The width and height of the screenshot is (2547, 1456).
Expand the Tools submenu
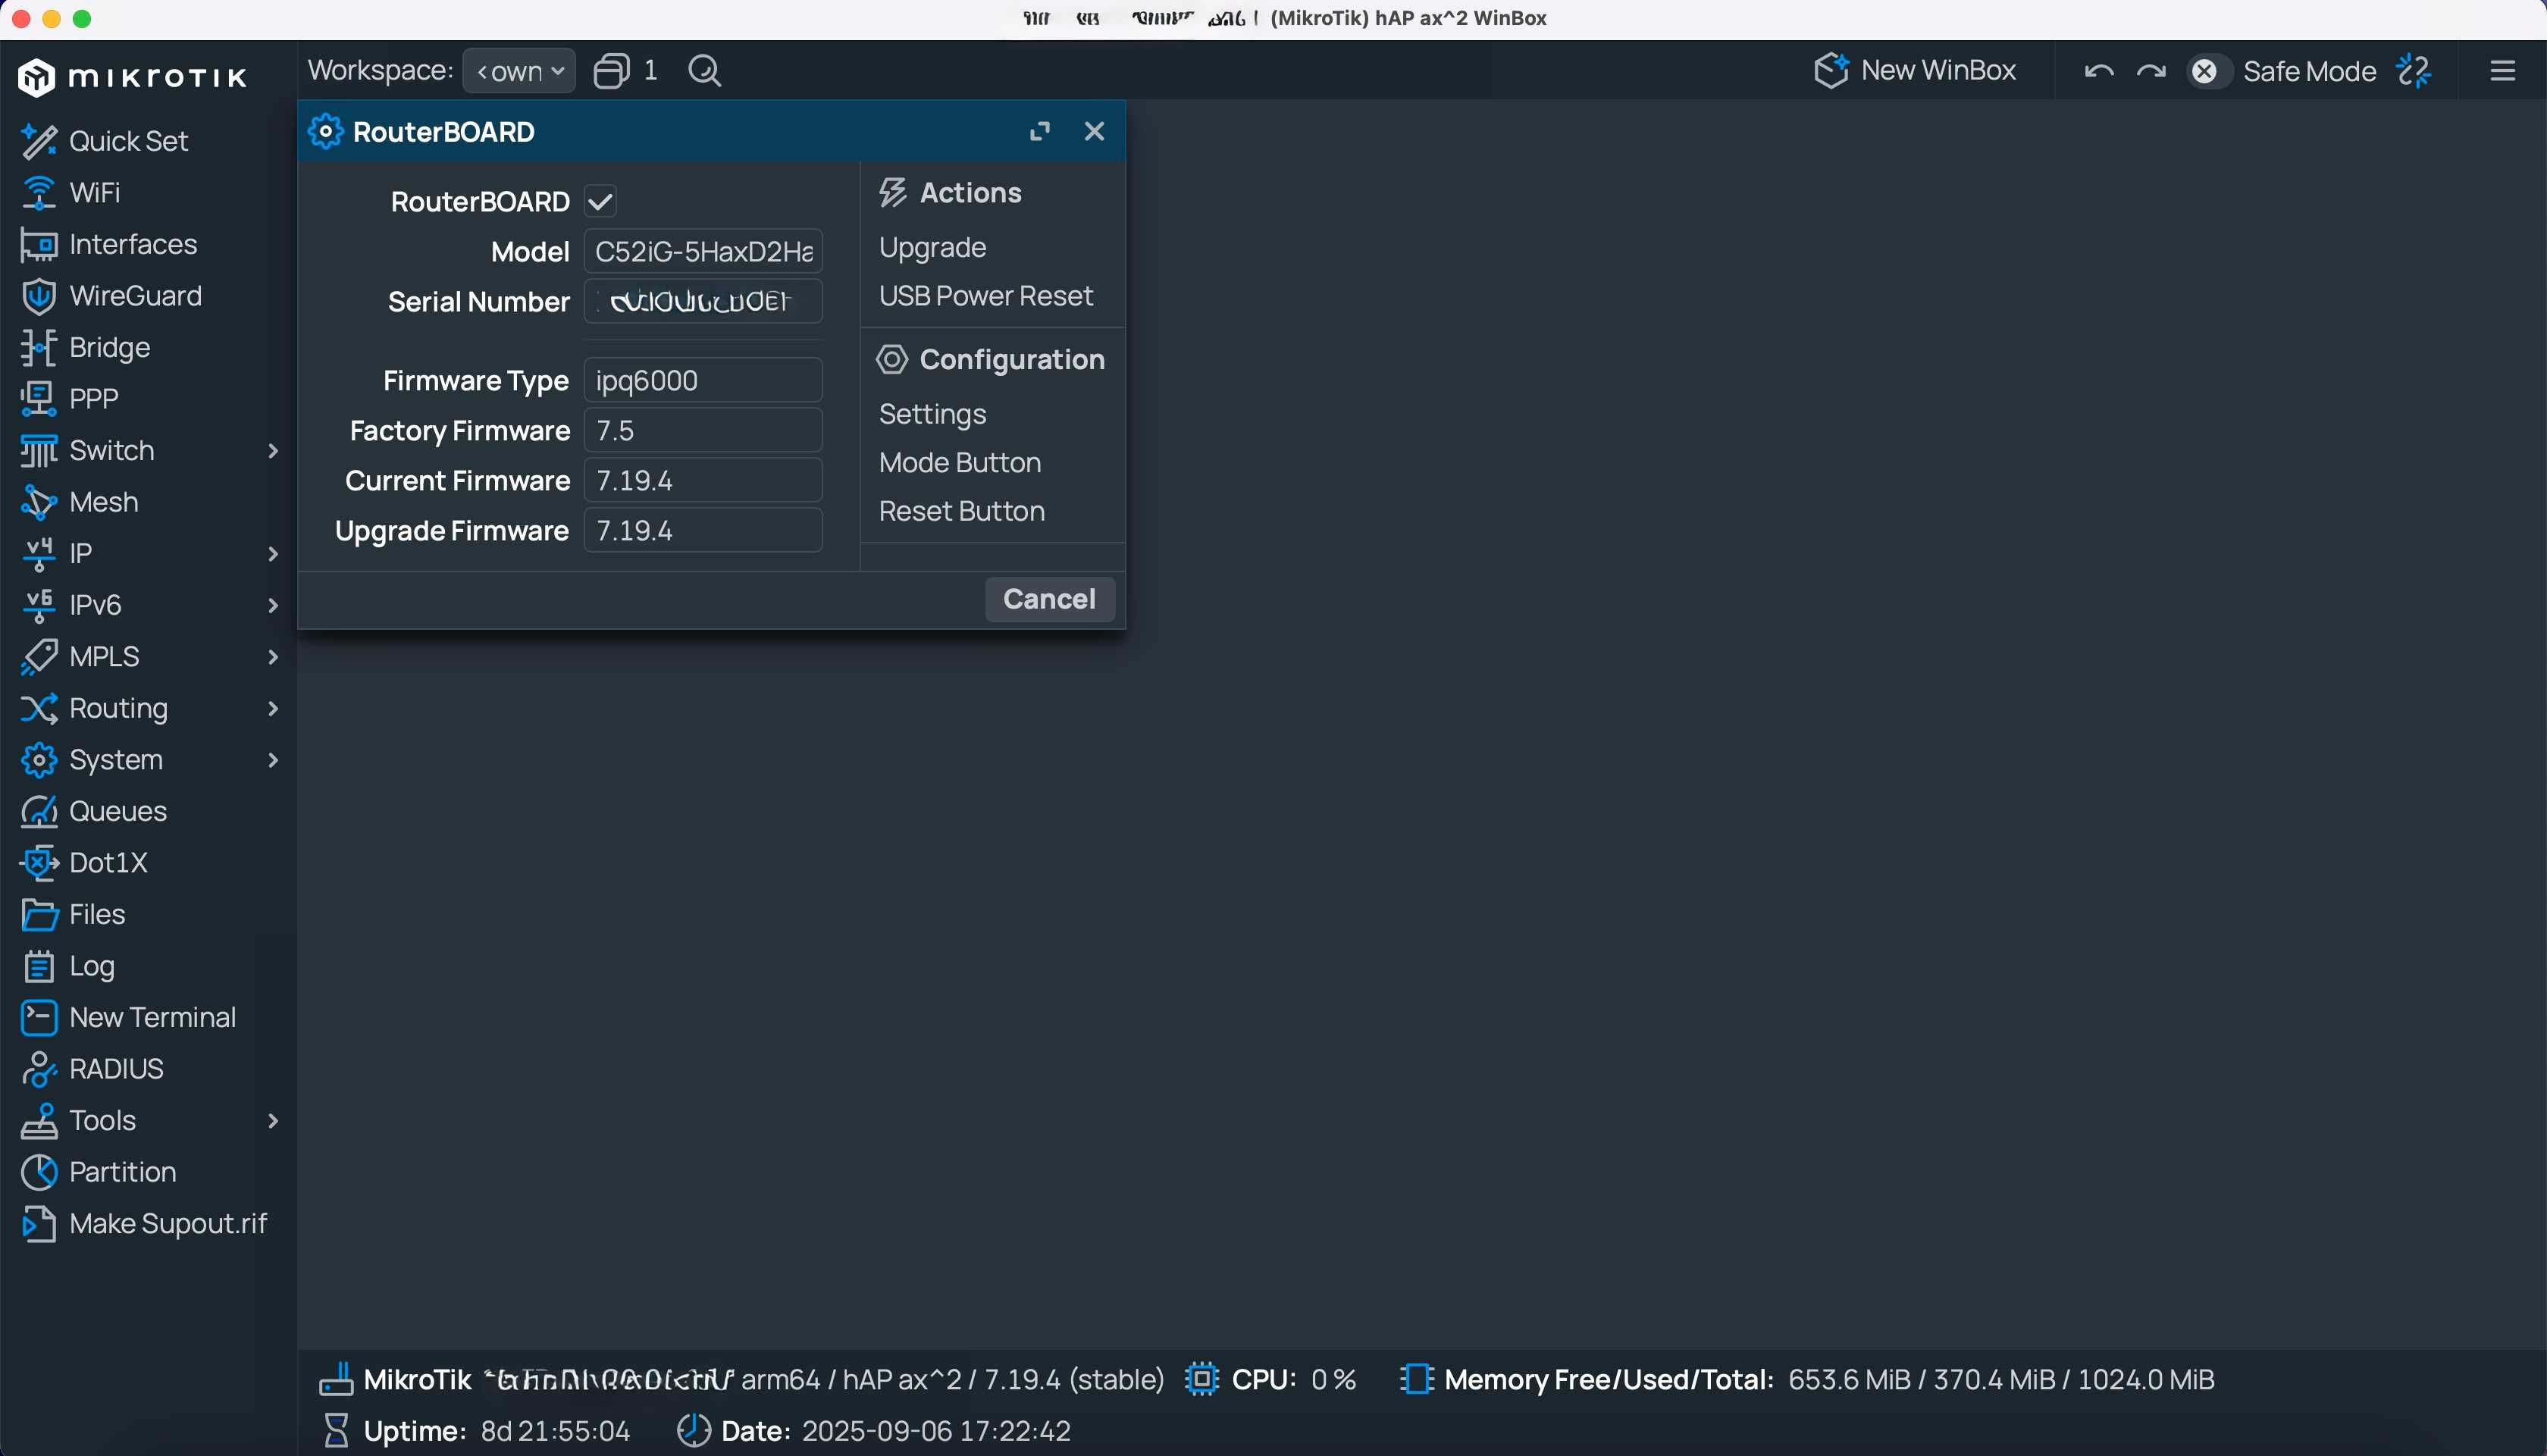(x=273, y=1121)
